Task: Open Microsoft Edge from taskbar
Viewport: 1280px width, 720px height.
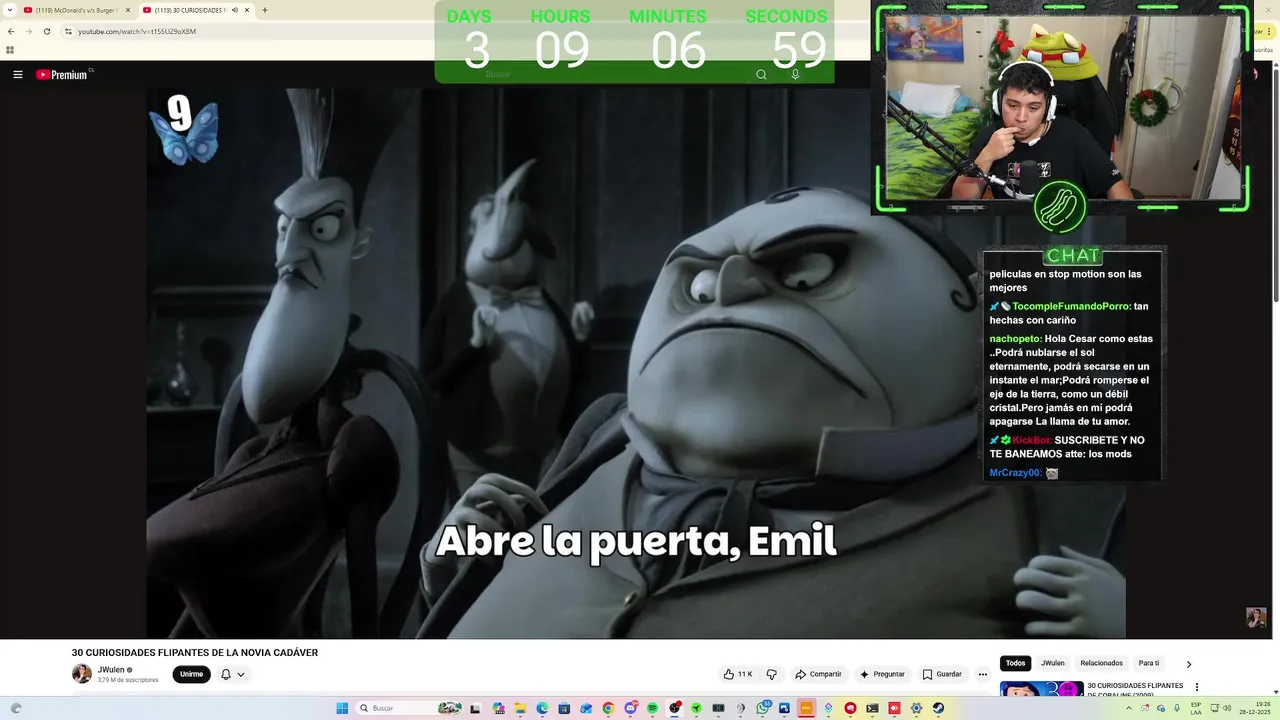Action: coord(542,708)
